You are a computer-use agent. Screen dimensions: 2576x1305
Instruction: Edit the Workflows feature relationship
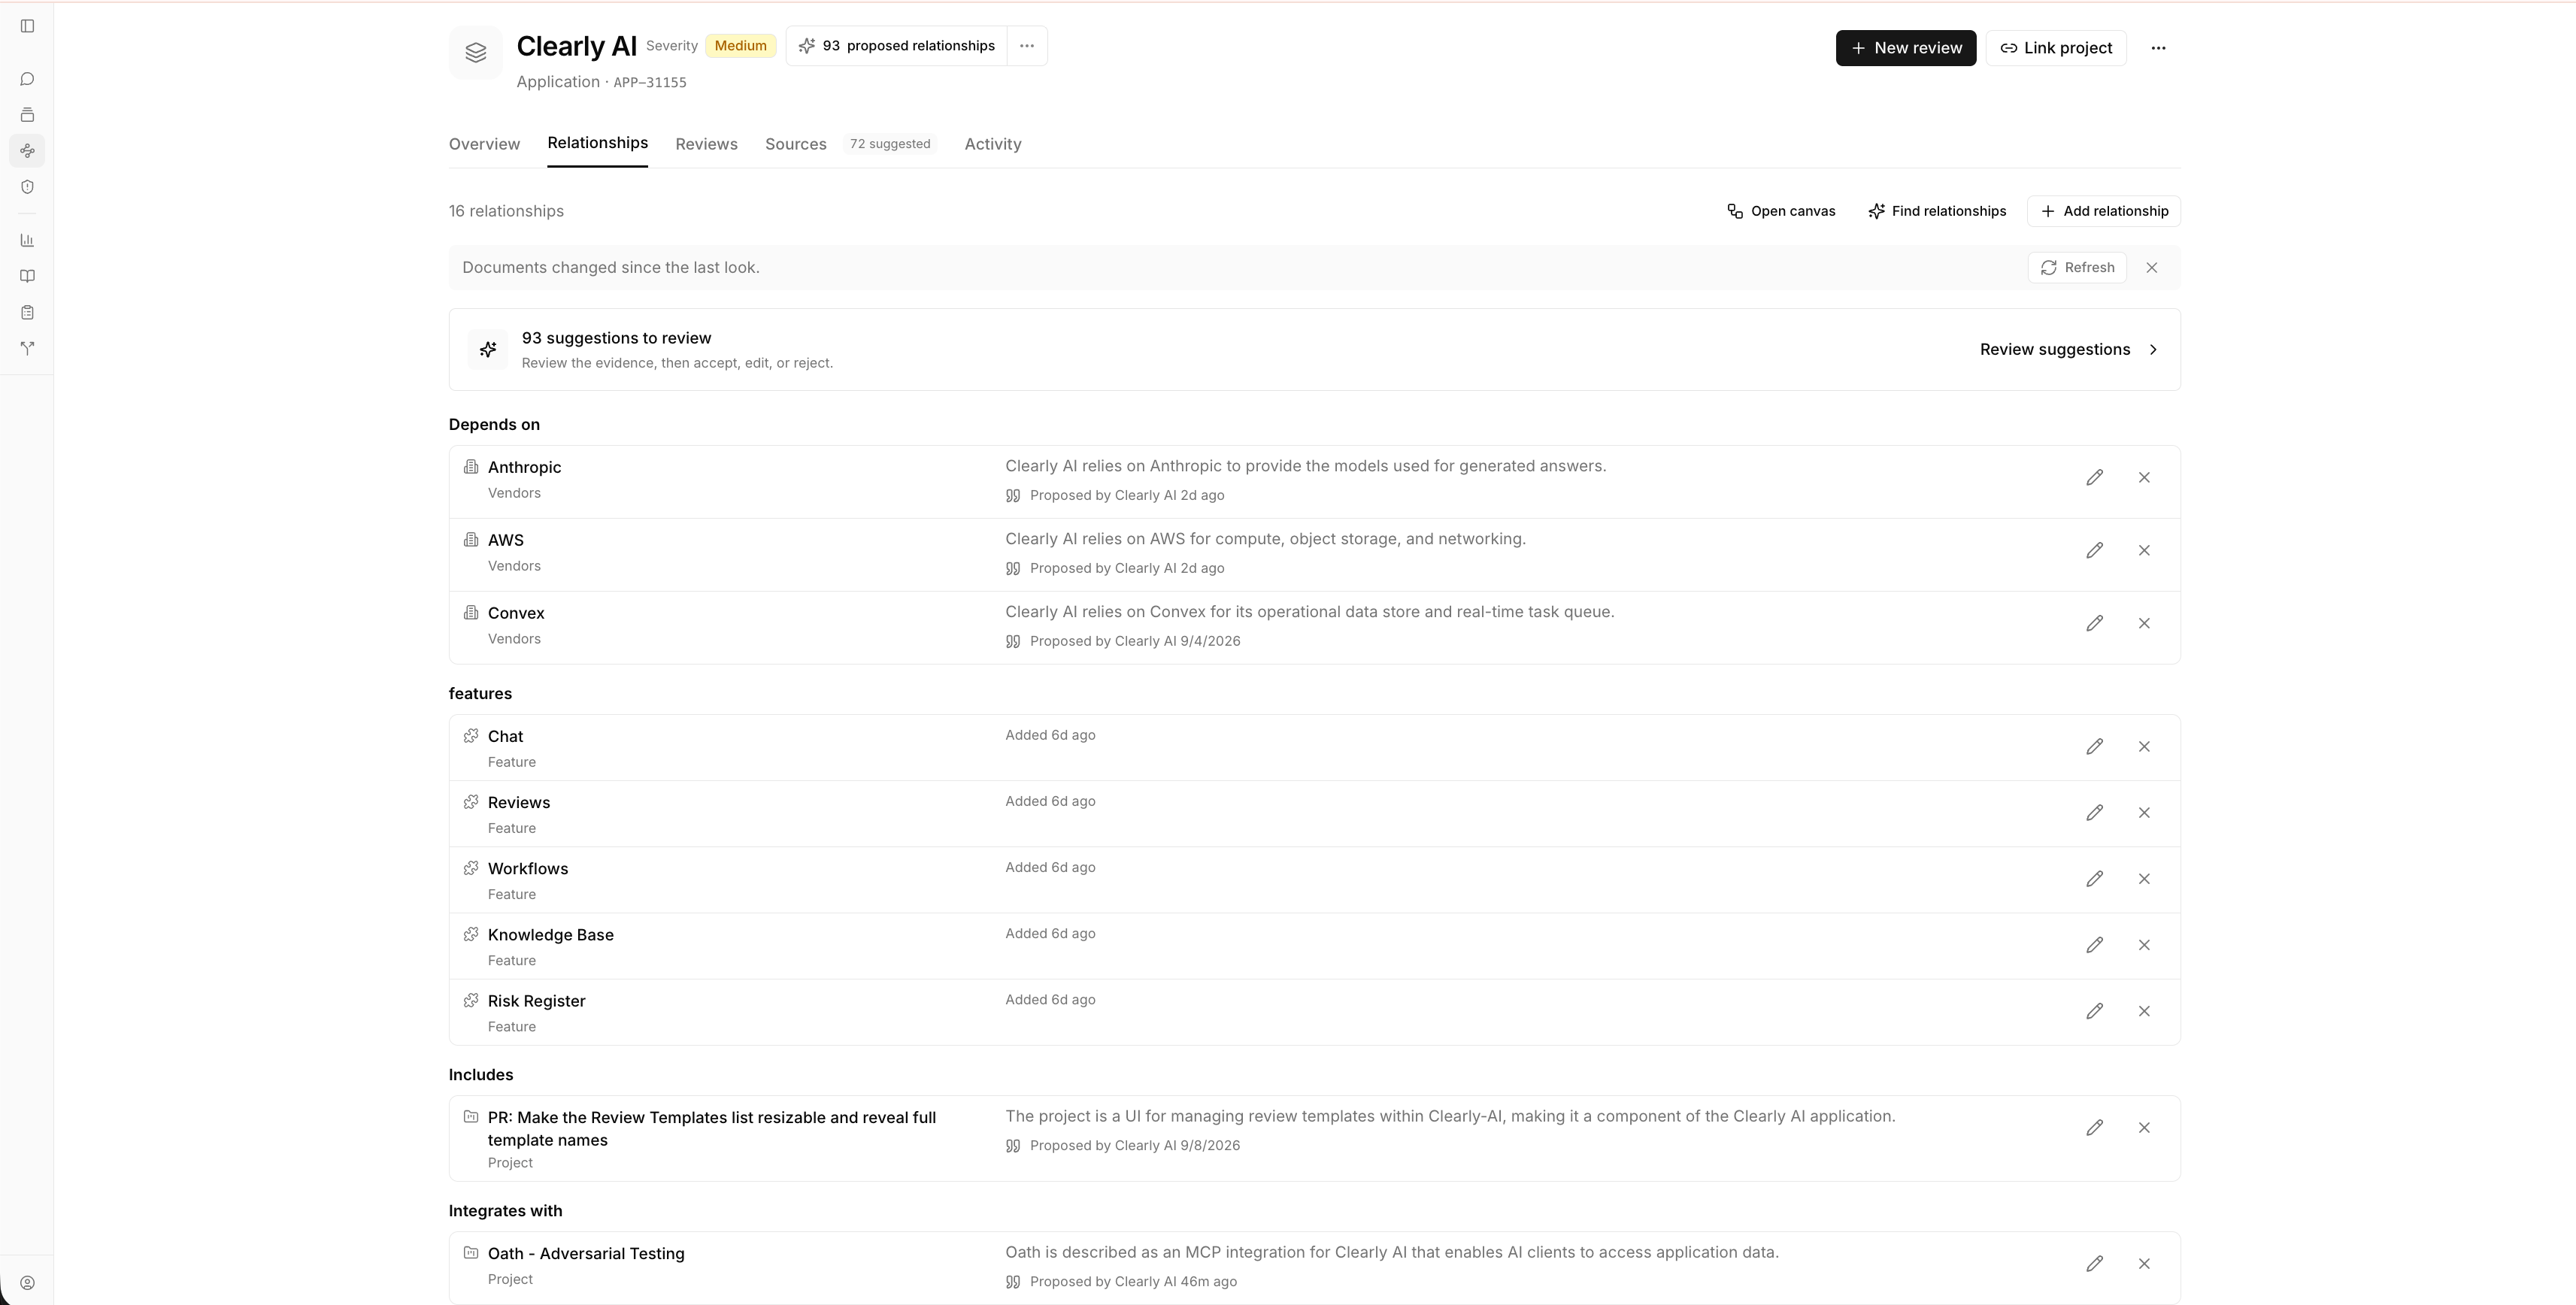(2094, 879)
